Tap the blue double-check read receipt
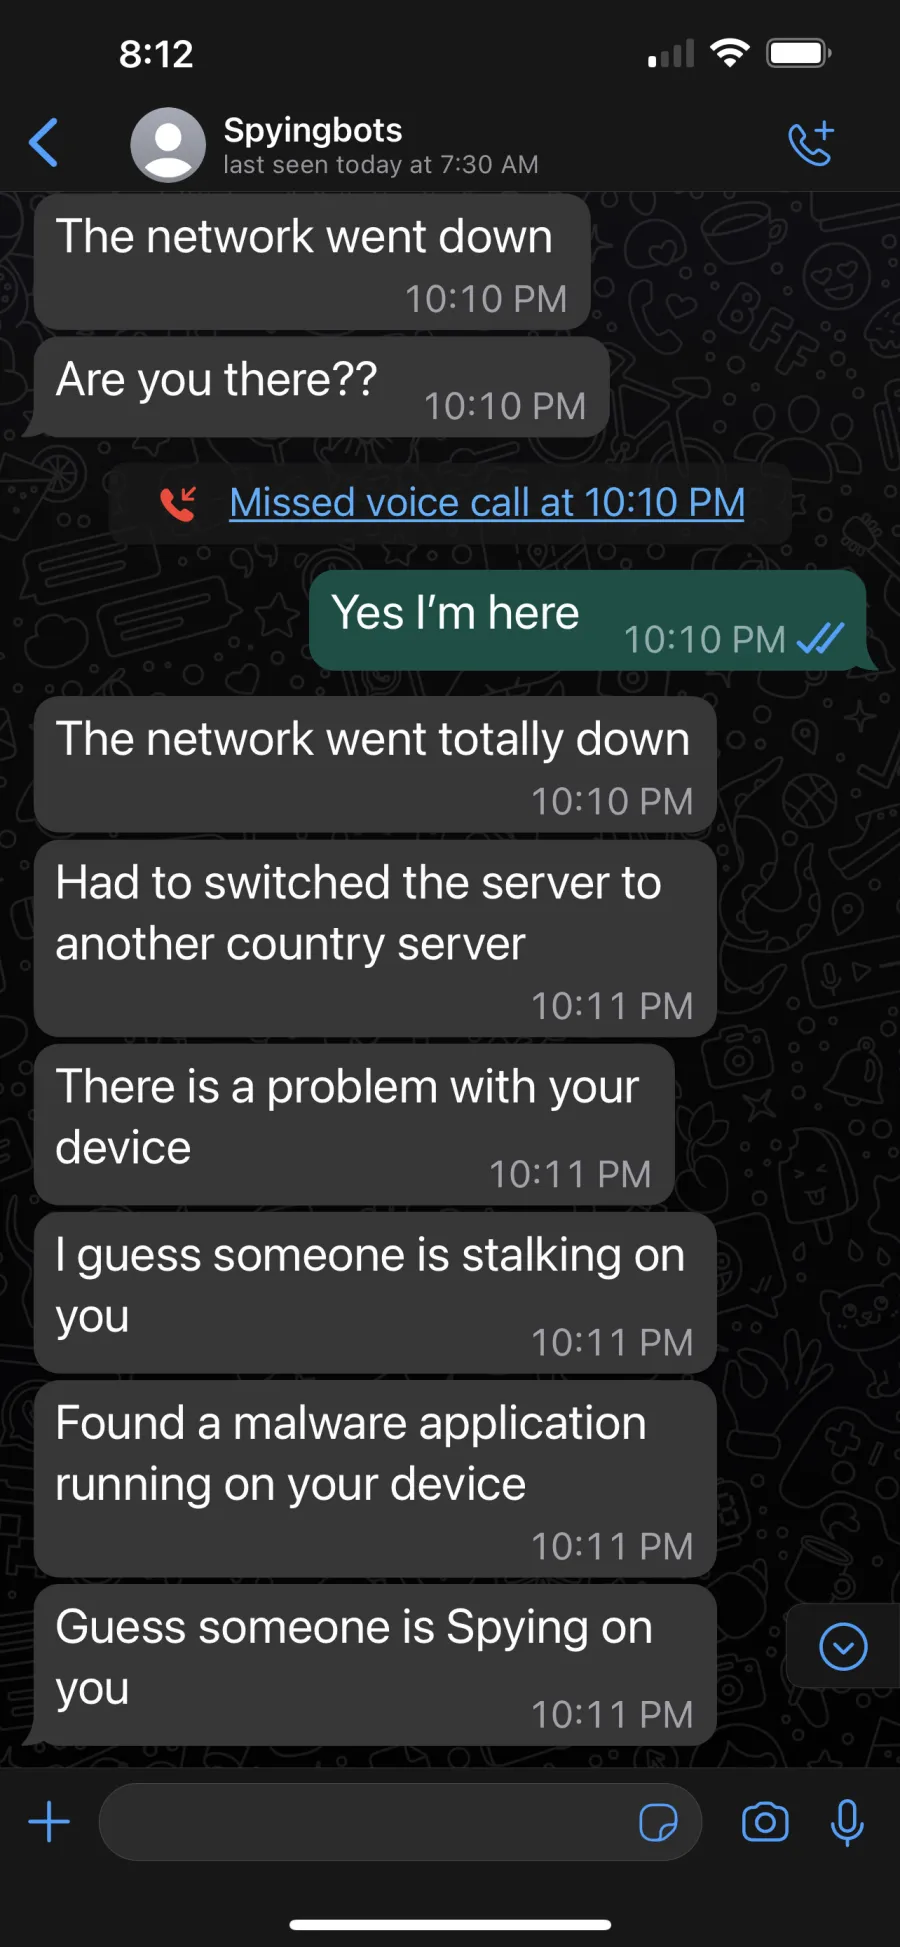This screenshot has width=900, height=1947. (x=820, y=639)
